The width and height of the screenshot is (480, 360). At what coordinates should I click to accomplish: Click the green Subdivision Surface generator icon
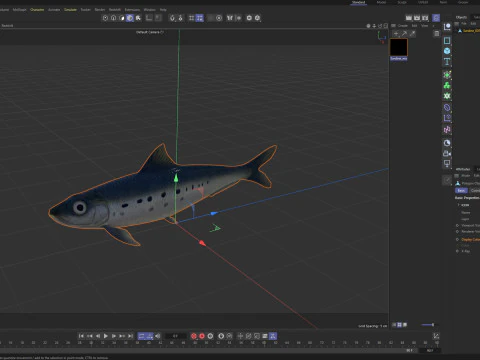447,75
